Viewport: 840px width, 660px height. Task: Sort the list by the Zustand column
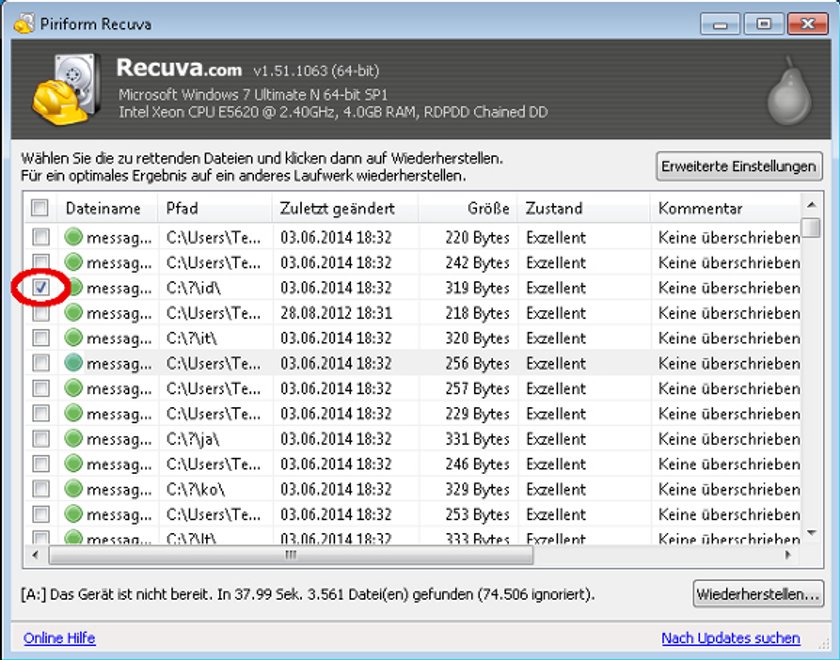584,208
